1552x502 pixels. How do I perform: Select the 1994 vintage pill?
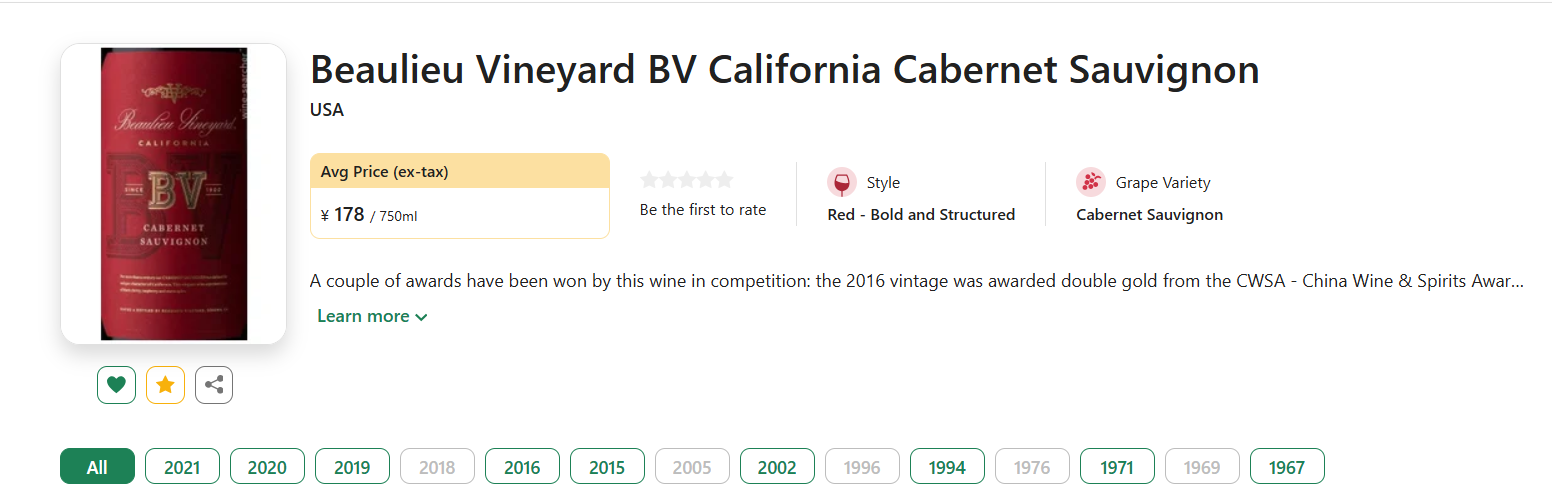coord(947,467)
